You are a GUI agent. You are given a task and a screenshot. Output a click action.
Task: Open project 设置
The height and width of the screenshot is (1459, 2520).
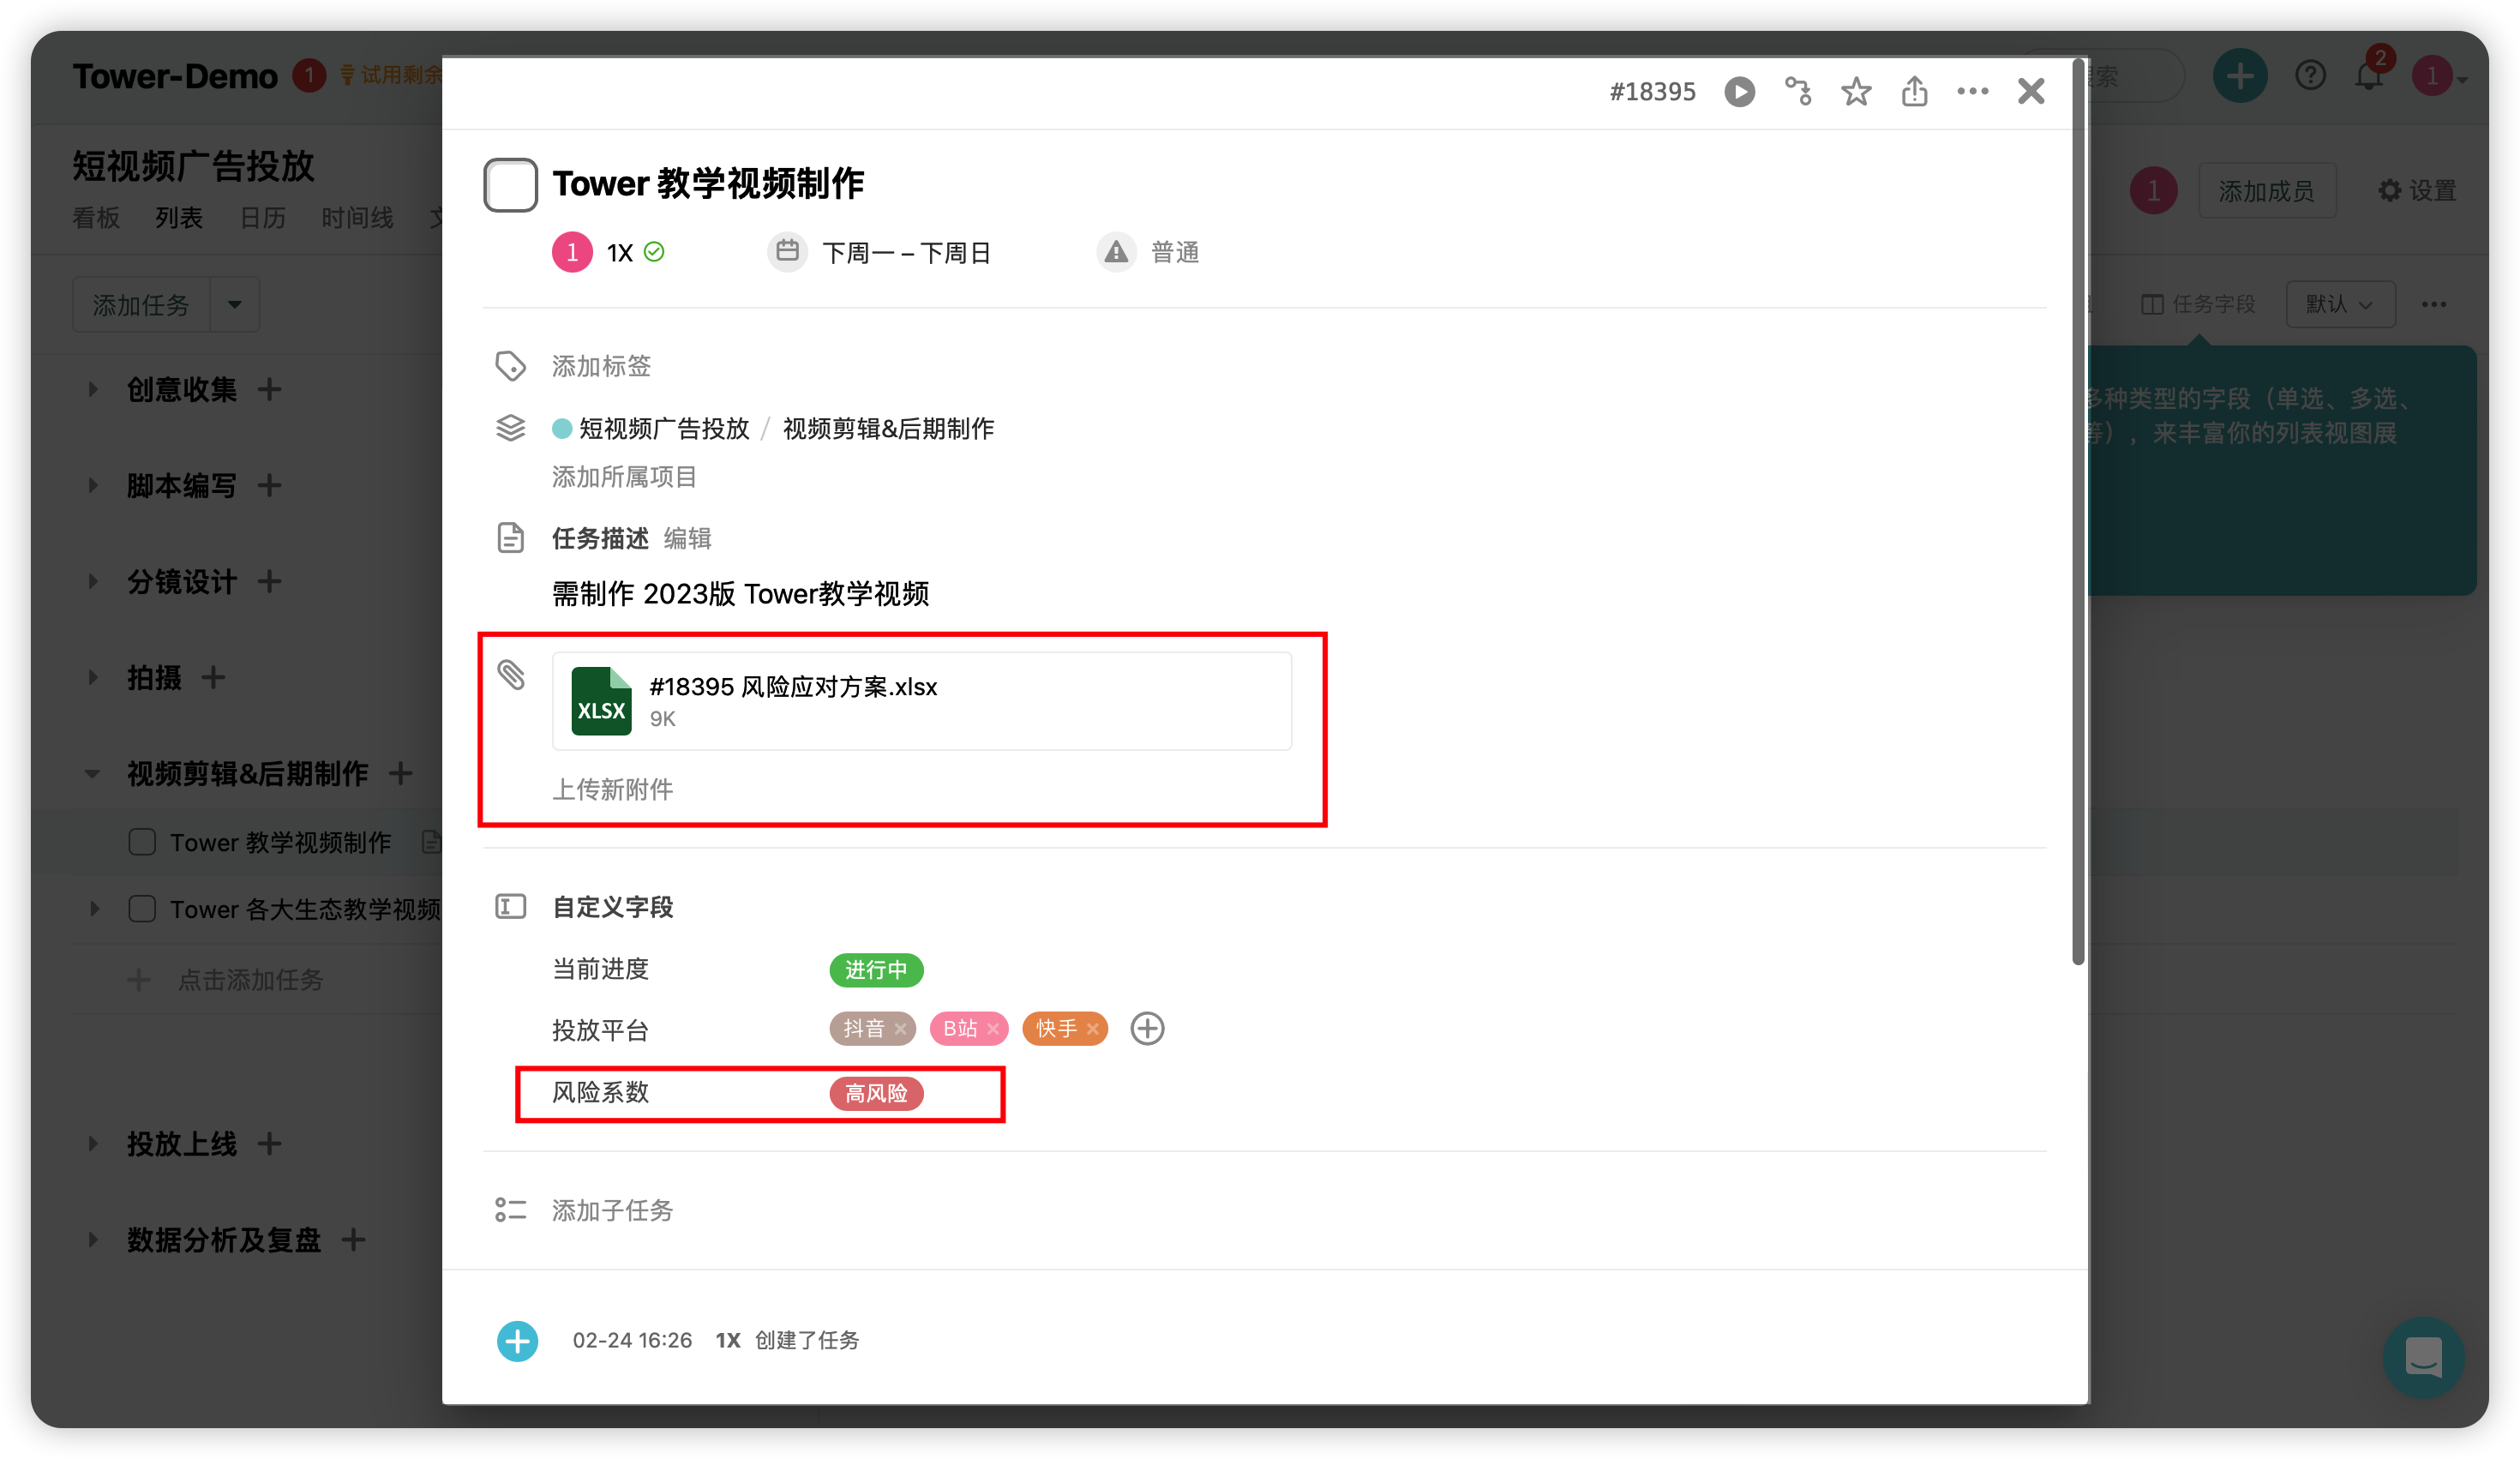point(2417,190)
